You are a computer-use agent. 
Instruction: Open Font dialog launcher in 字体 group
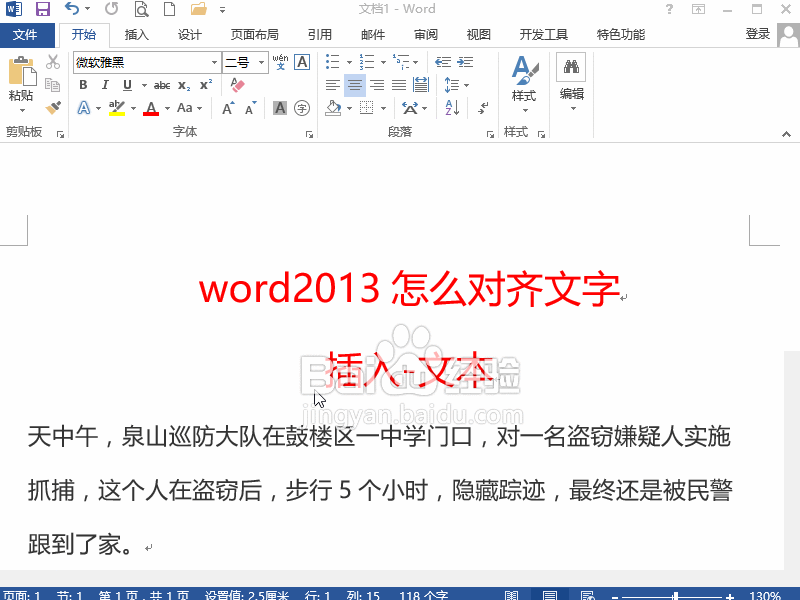(309, 134)
